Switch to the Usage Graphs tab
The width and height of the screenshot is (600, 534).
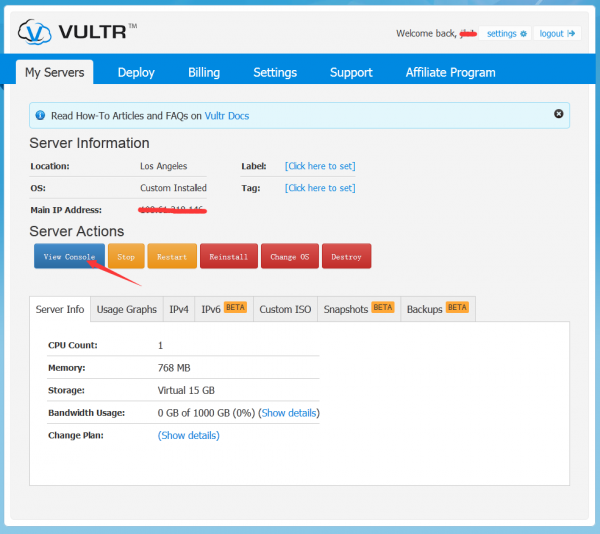point(127,309)
